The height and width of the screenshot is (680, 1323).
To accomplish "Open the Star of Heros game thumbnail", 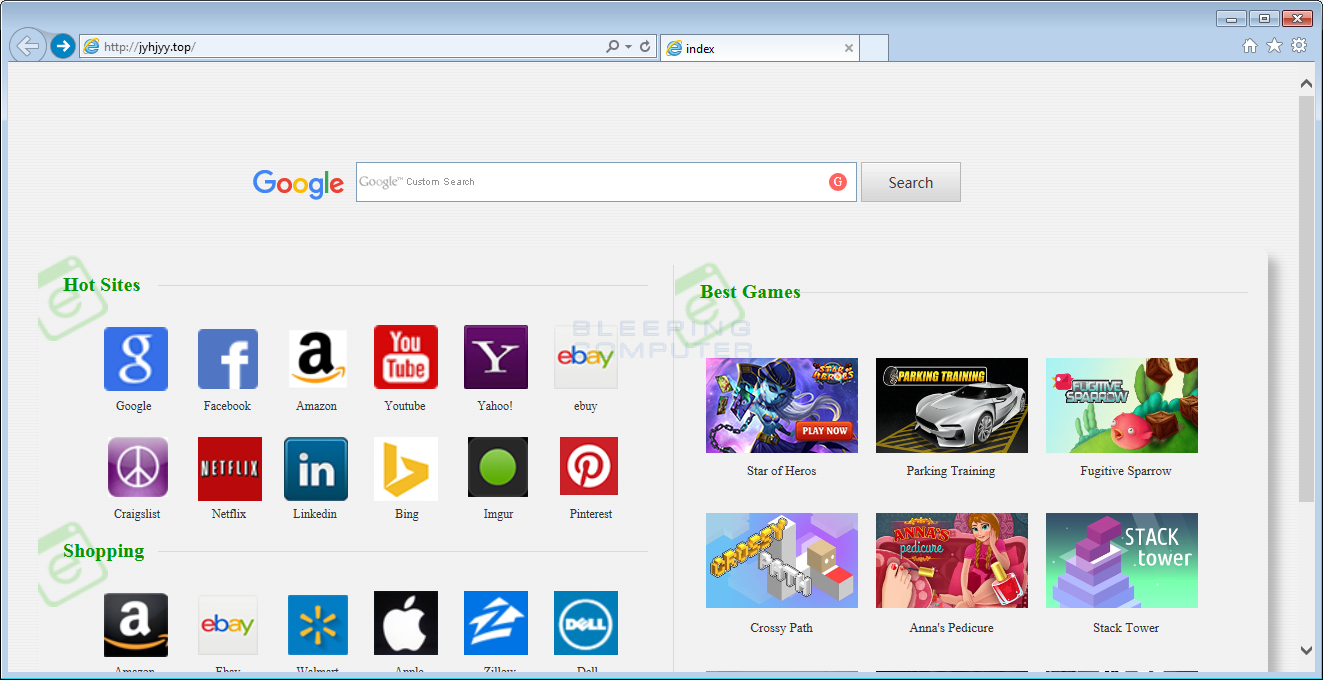I will pos(782,405).
